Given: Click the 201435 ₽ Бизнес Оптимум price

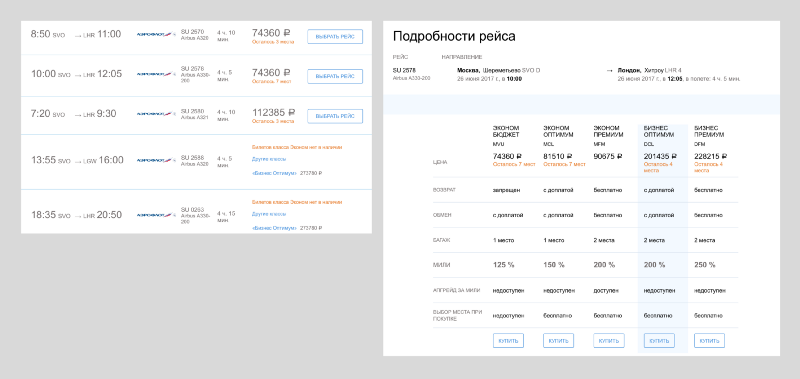Looking at the screenshot, I should (x=660, y=156).
